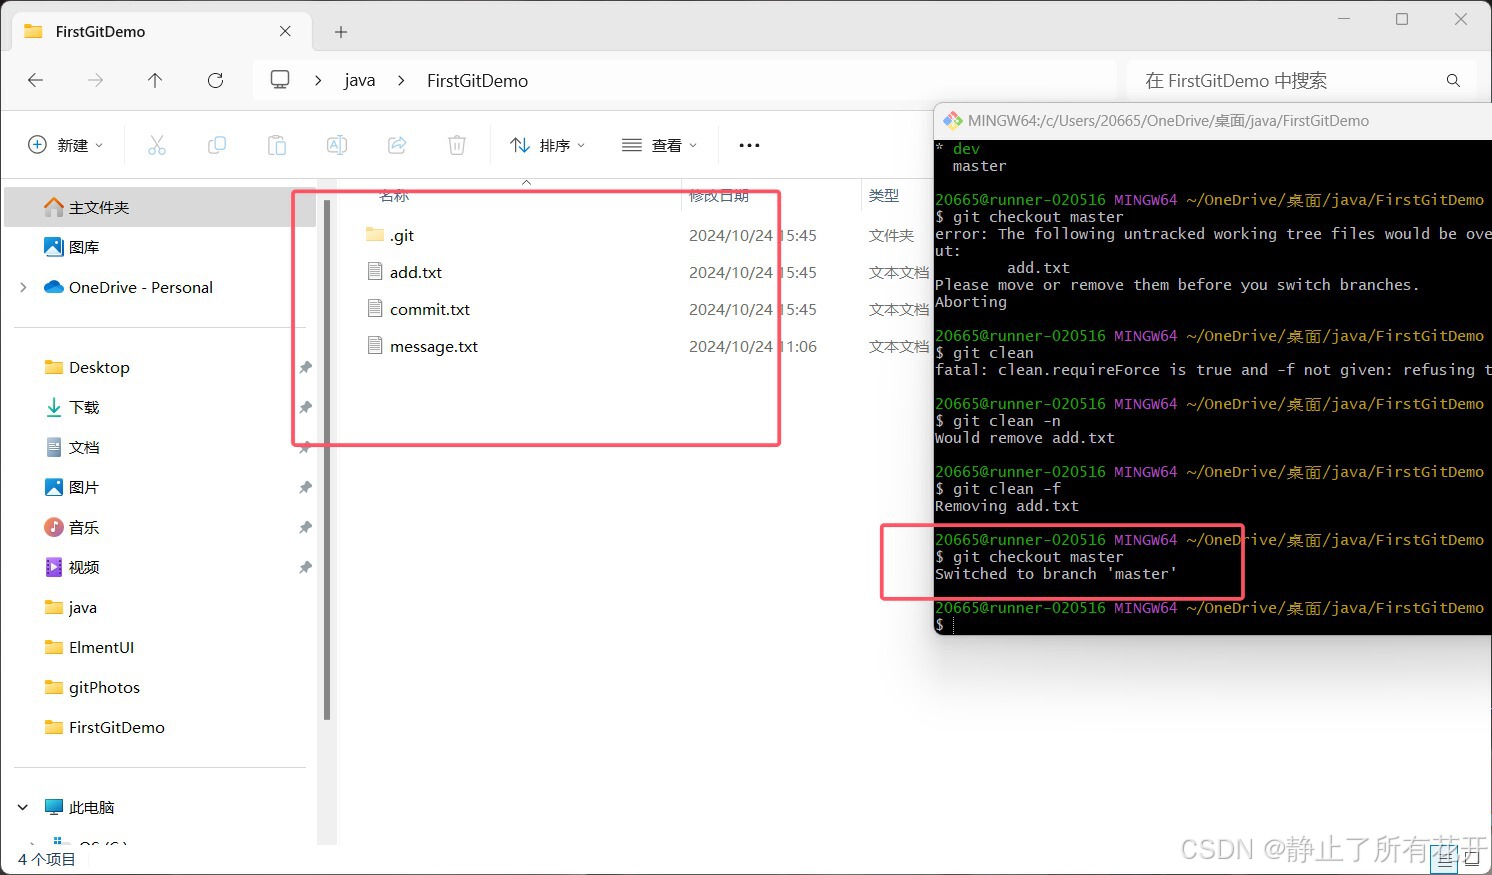1492x875 pixels.
Task: Collapse the 此电脑 (This PC) node
Action: (23, 807)
